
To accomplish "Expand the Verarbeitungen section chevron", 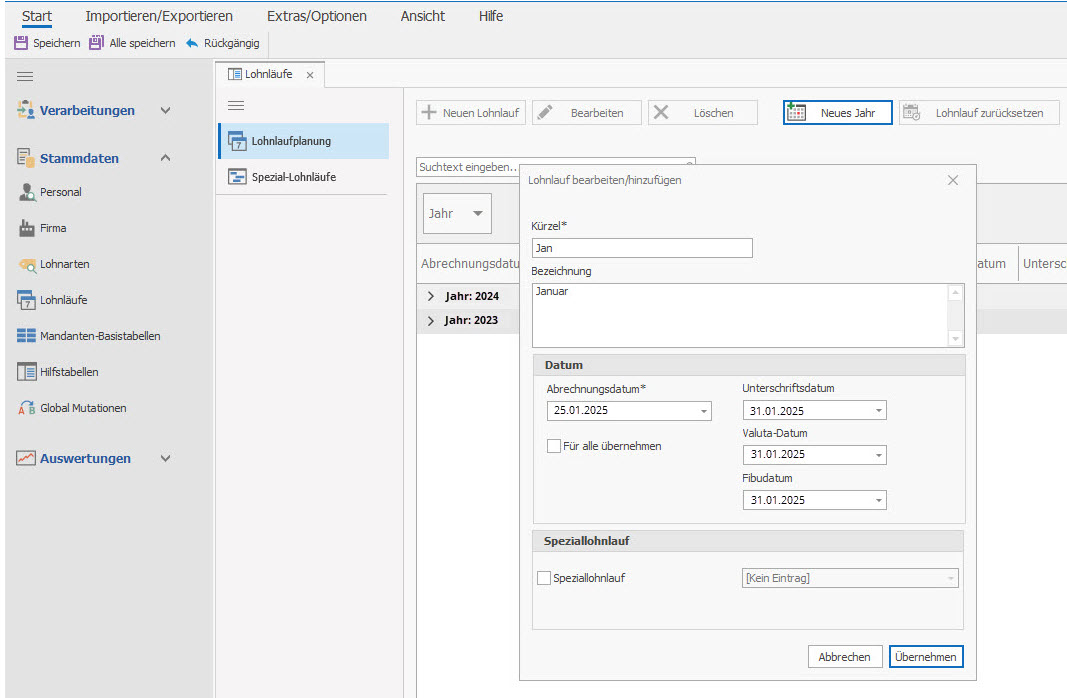I will click(x=165, y=110).
